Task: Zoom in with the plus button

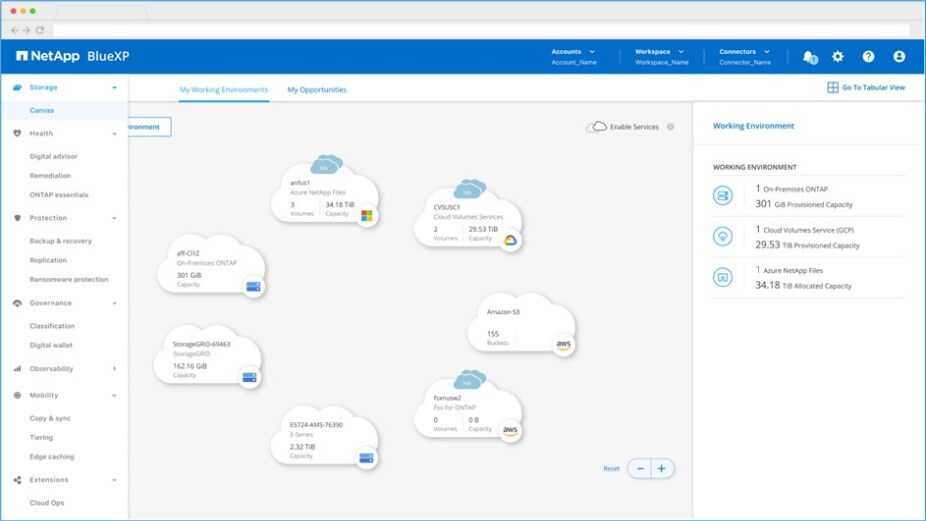Action: click(x=662, y=468)
